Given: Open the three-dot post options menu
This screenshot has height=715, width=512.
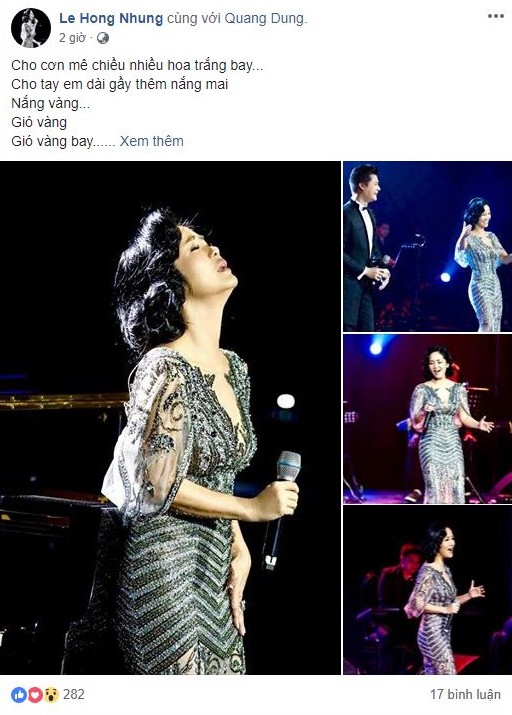Looking at the screenshot, I should tap(496, 16).
